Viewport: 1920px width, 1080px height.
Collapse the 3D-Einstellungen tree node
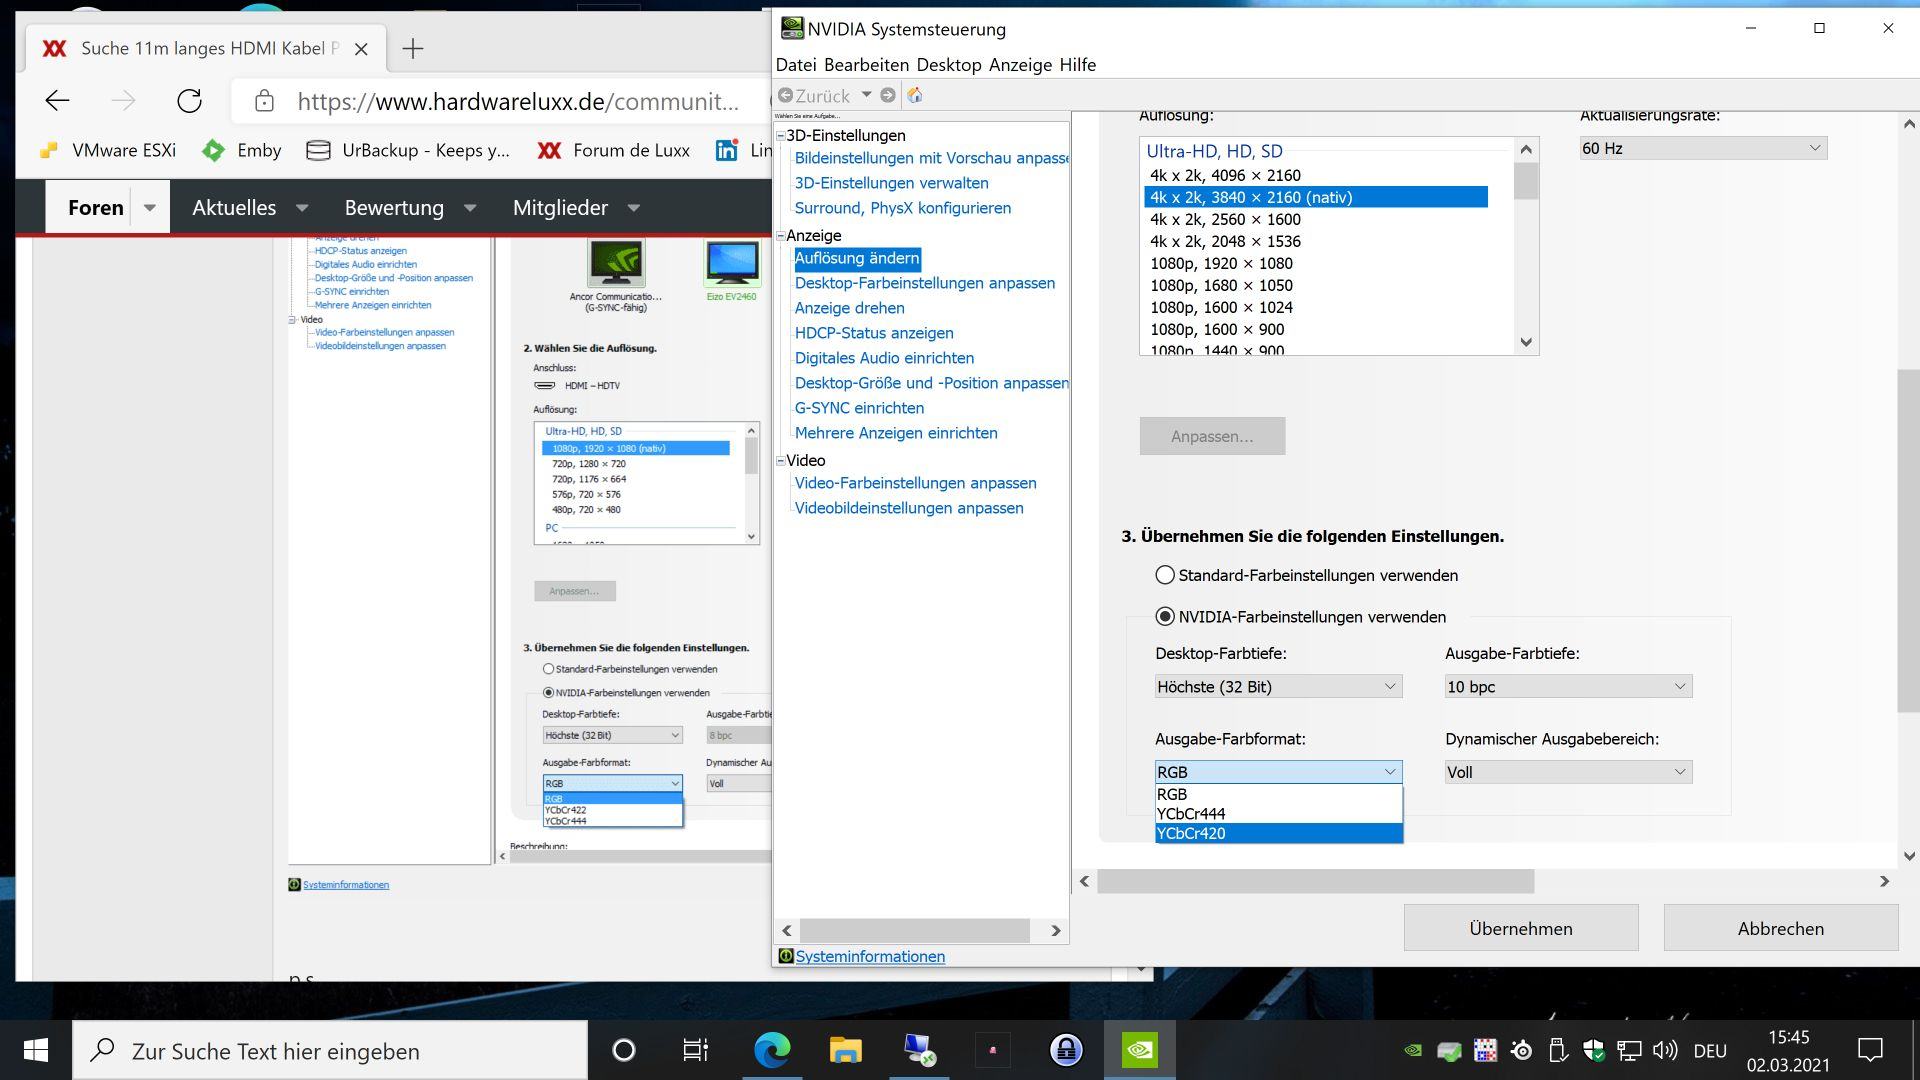click(781, 136)
